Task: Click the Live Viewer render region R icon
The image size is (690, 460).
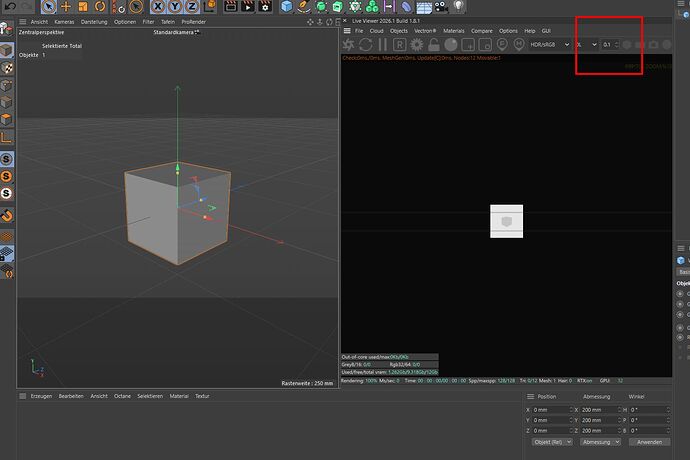Action: click(400, 44)
